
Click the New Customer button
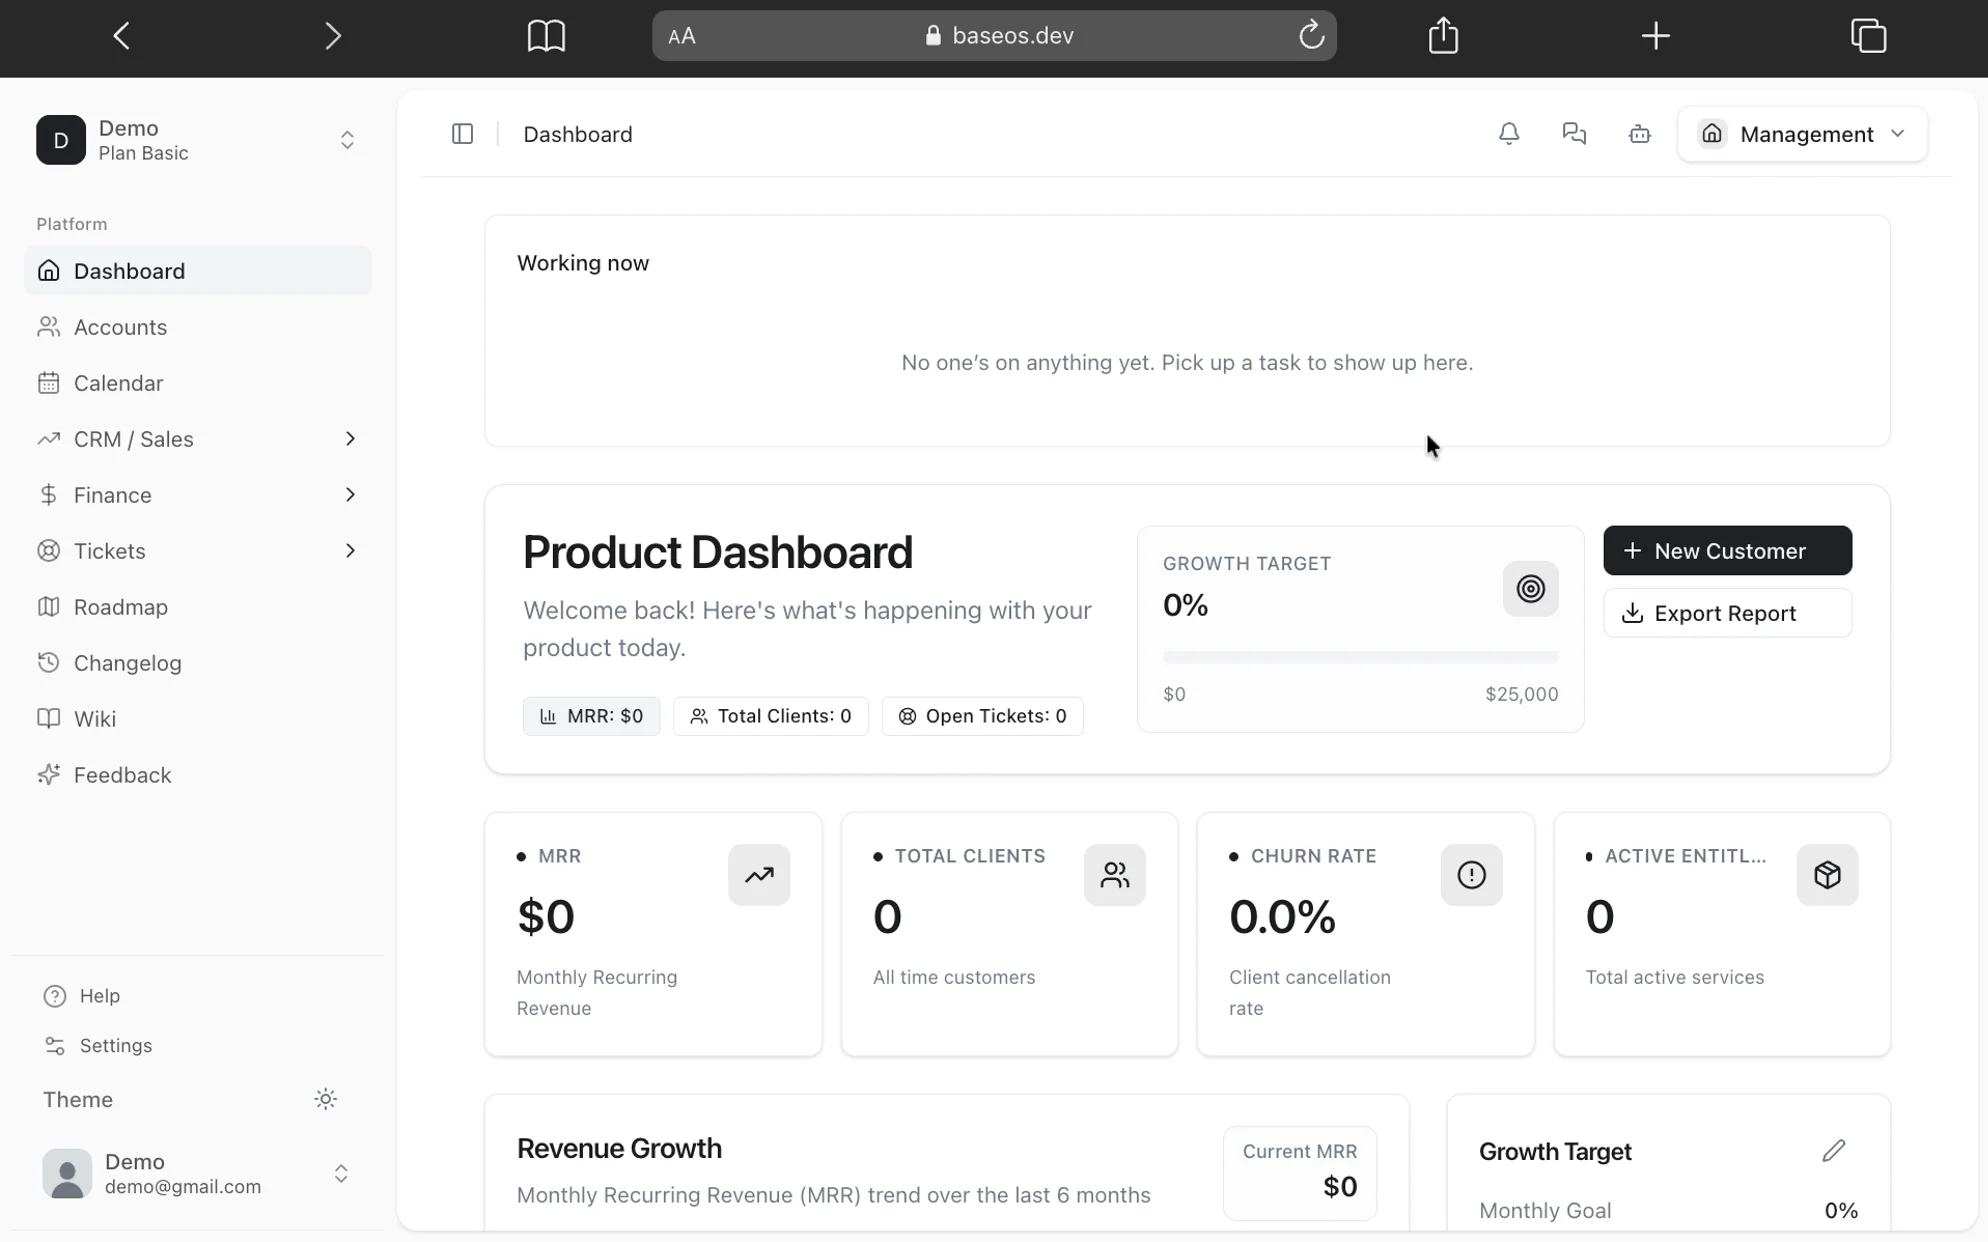(x=1727, y=551)
